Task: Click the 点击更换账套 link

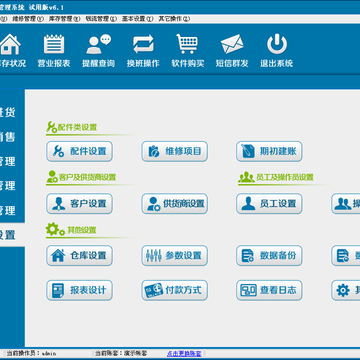Action: [184, 353]
